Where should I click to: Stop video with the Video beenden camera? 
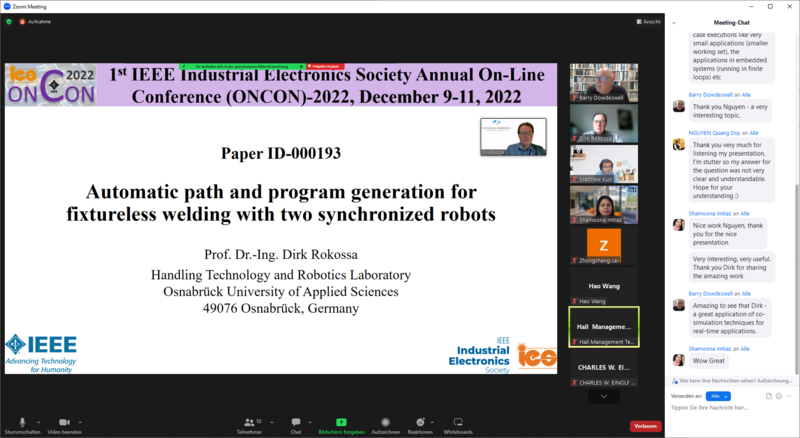64,425
